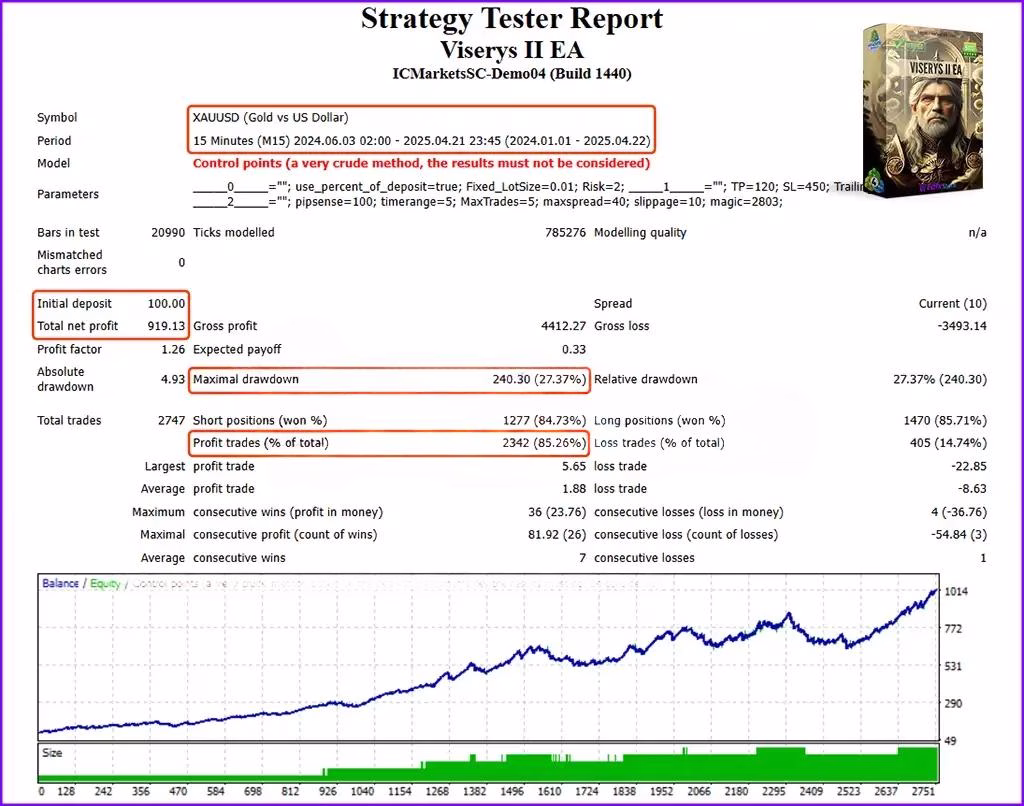Select the Profit factor 1.26 value
The width and height of the screenshot is (1024, 806).
point(173,349)
